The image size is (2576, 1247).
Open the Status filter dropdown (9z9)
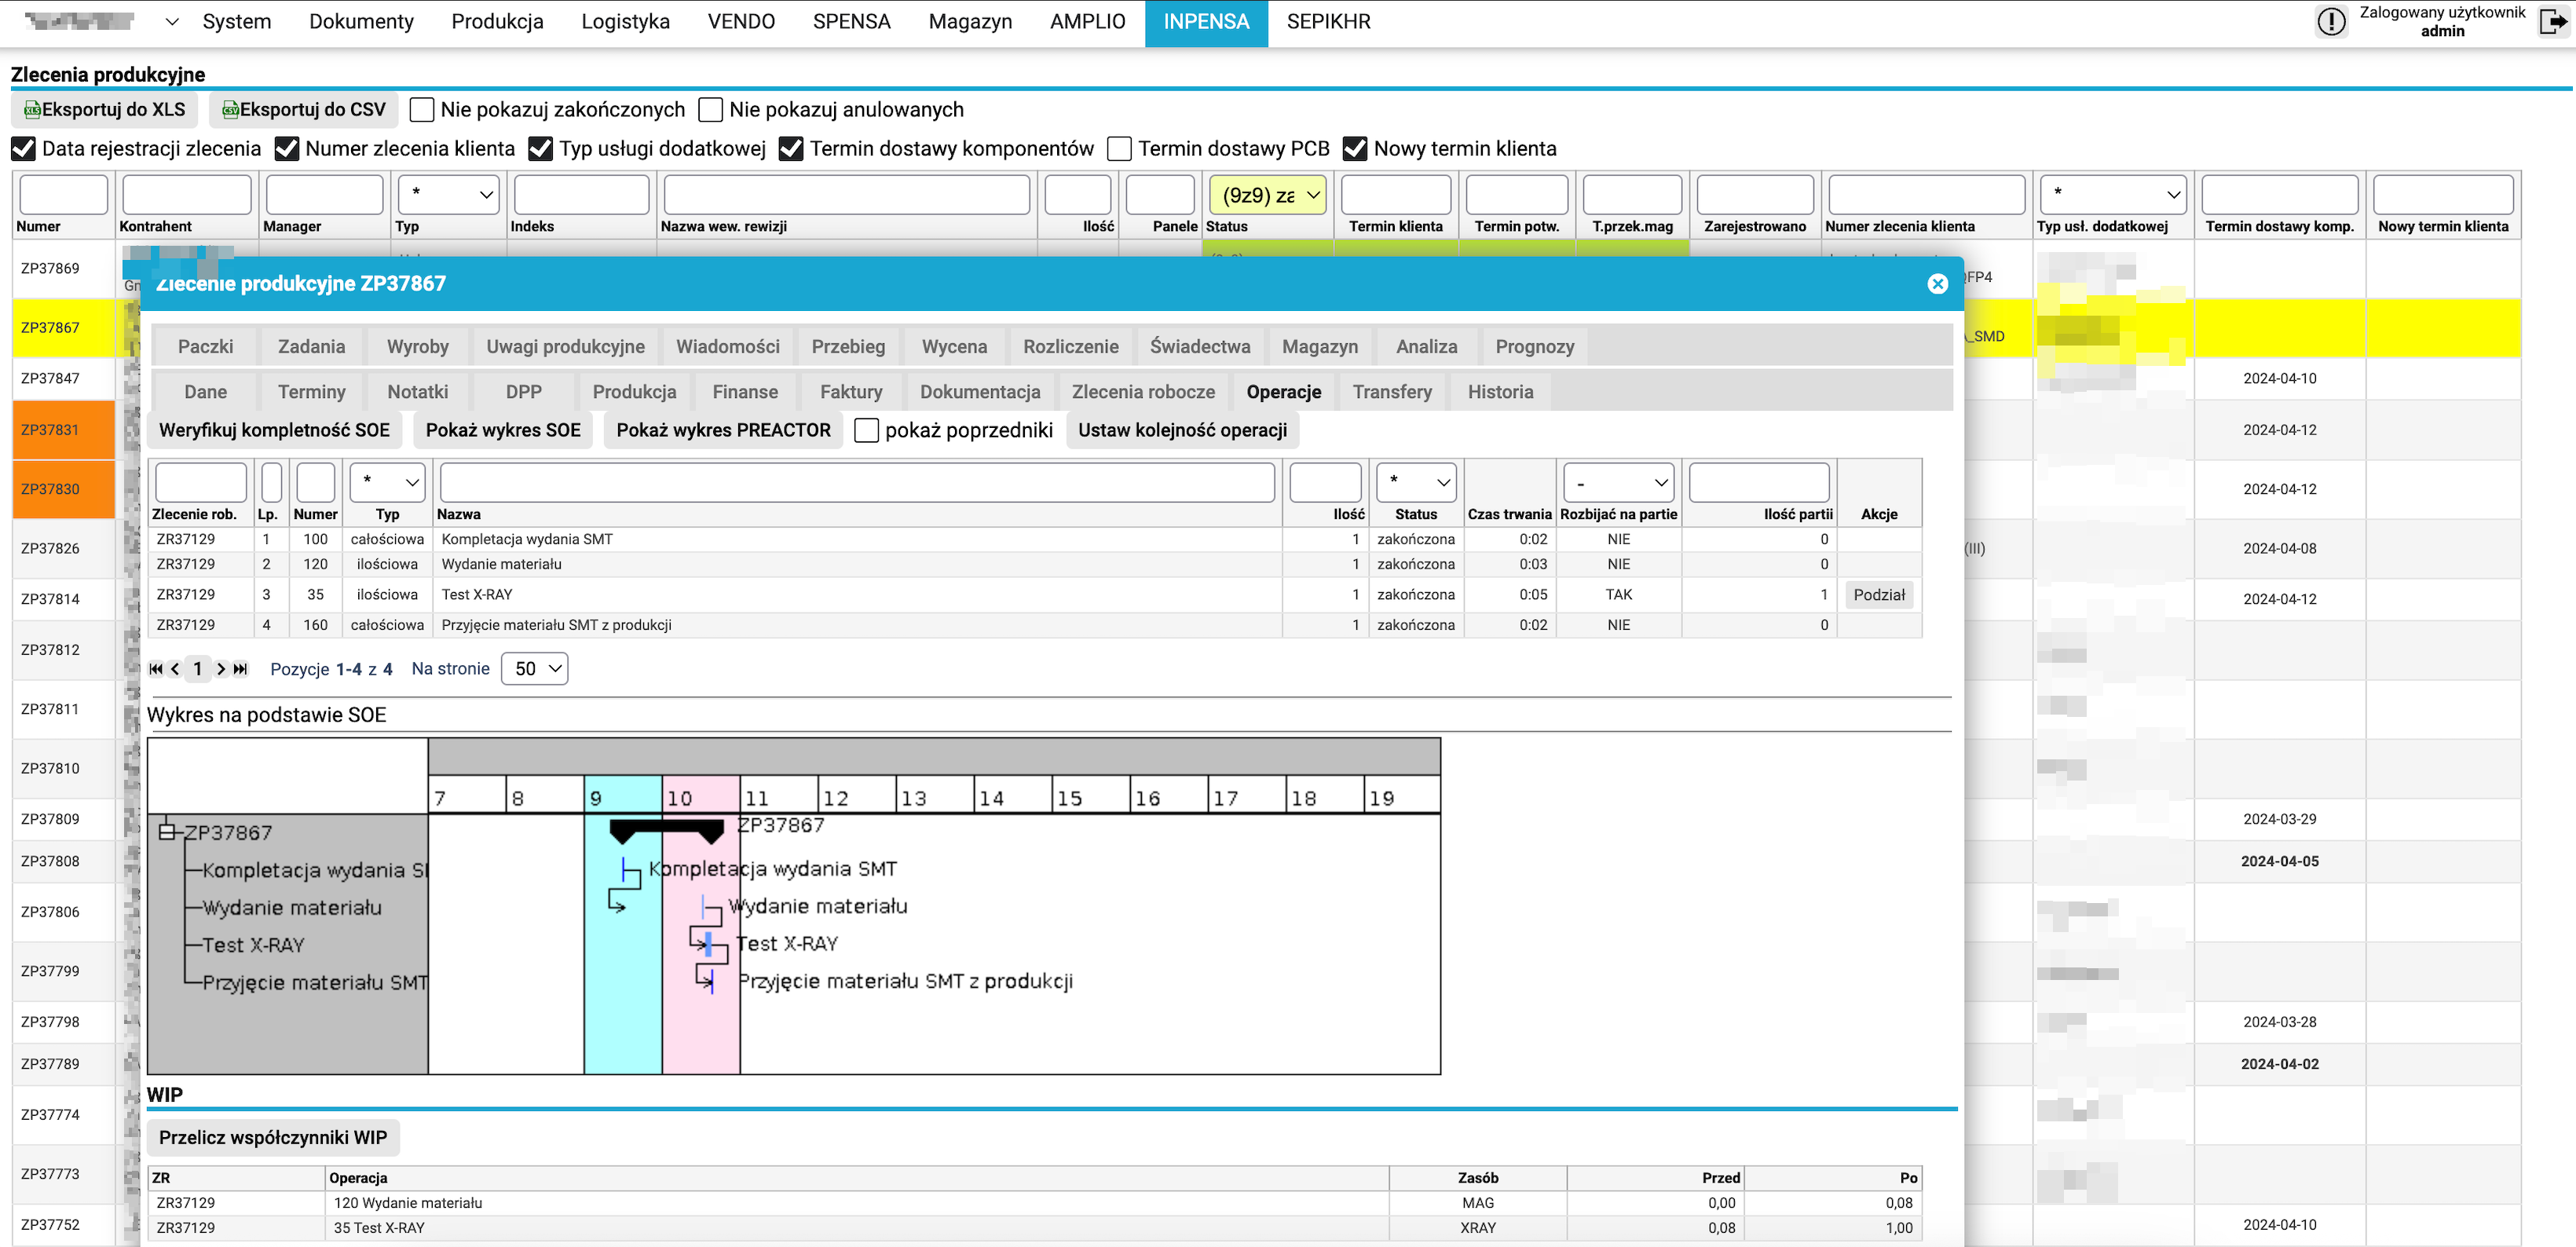[1268, 195]
